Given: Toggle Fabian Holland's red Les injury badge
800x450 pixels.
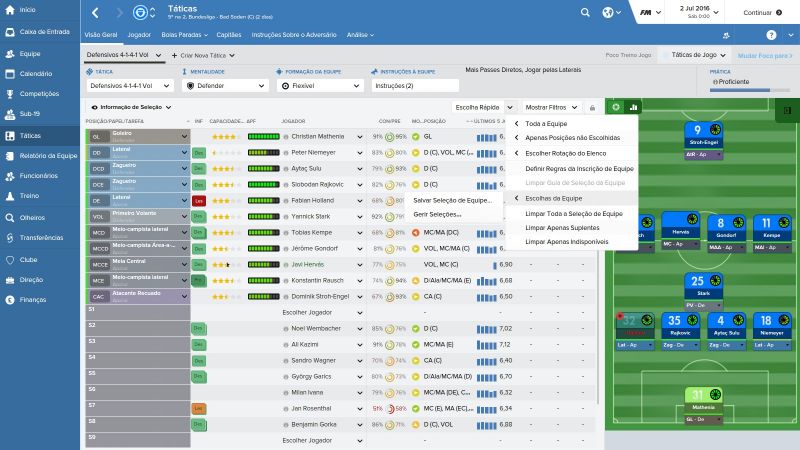Looking at the screenshot, I should 199,200.
